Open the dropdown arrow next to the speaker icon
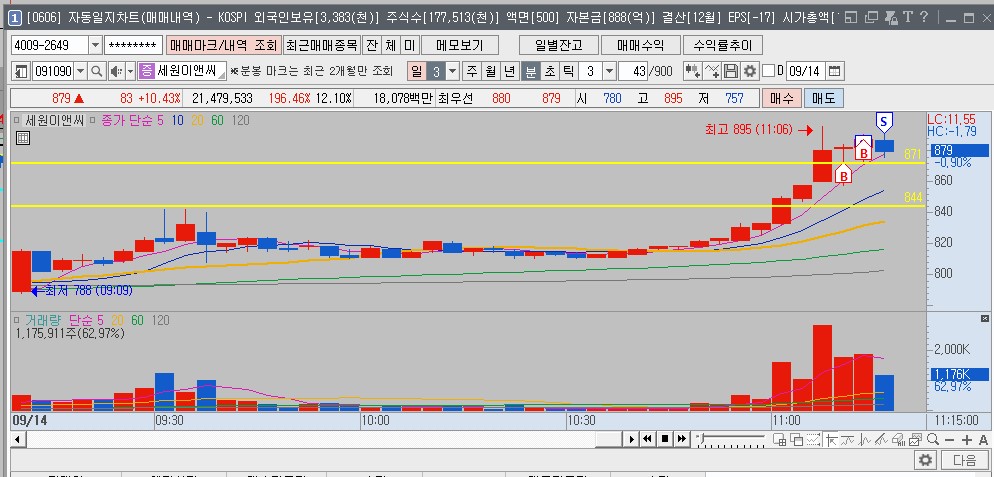This screenshot has width=994, height=477. click(x=131, y=71)
